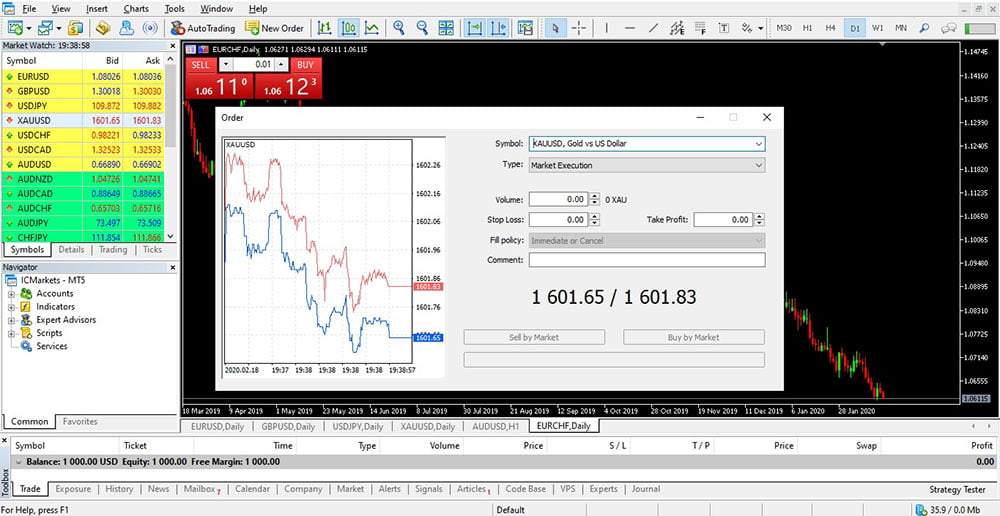Screen dimensions: 1000x516
Task: Expand the Scripts node in Navigator
Action: (x=11, y=333)
